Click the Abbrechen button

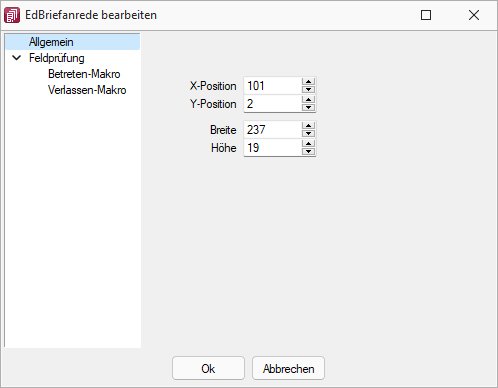click(x=288, y=368)
